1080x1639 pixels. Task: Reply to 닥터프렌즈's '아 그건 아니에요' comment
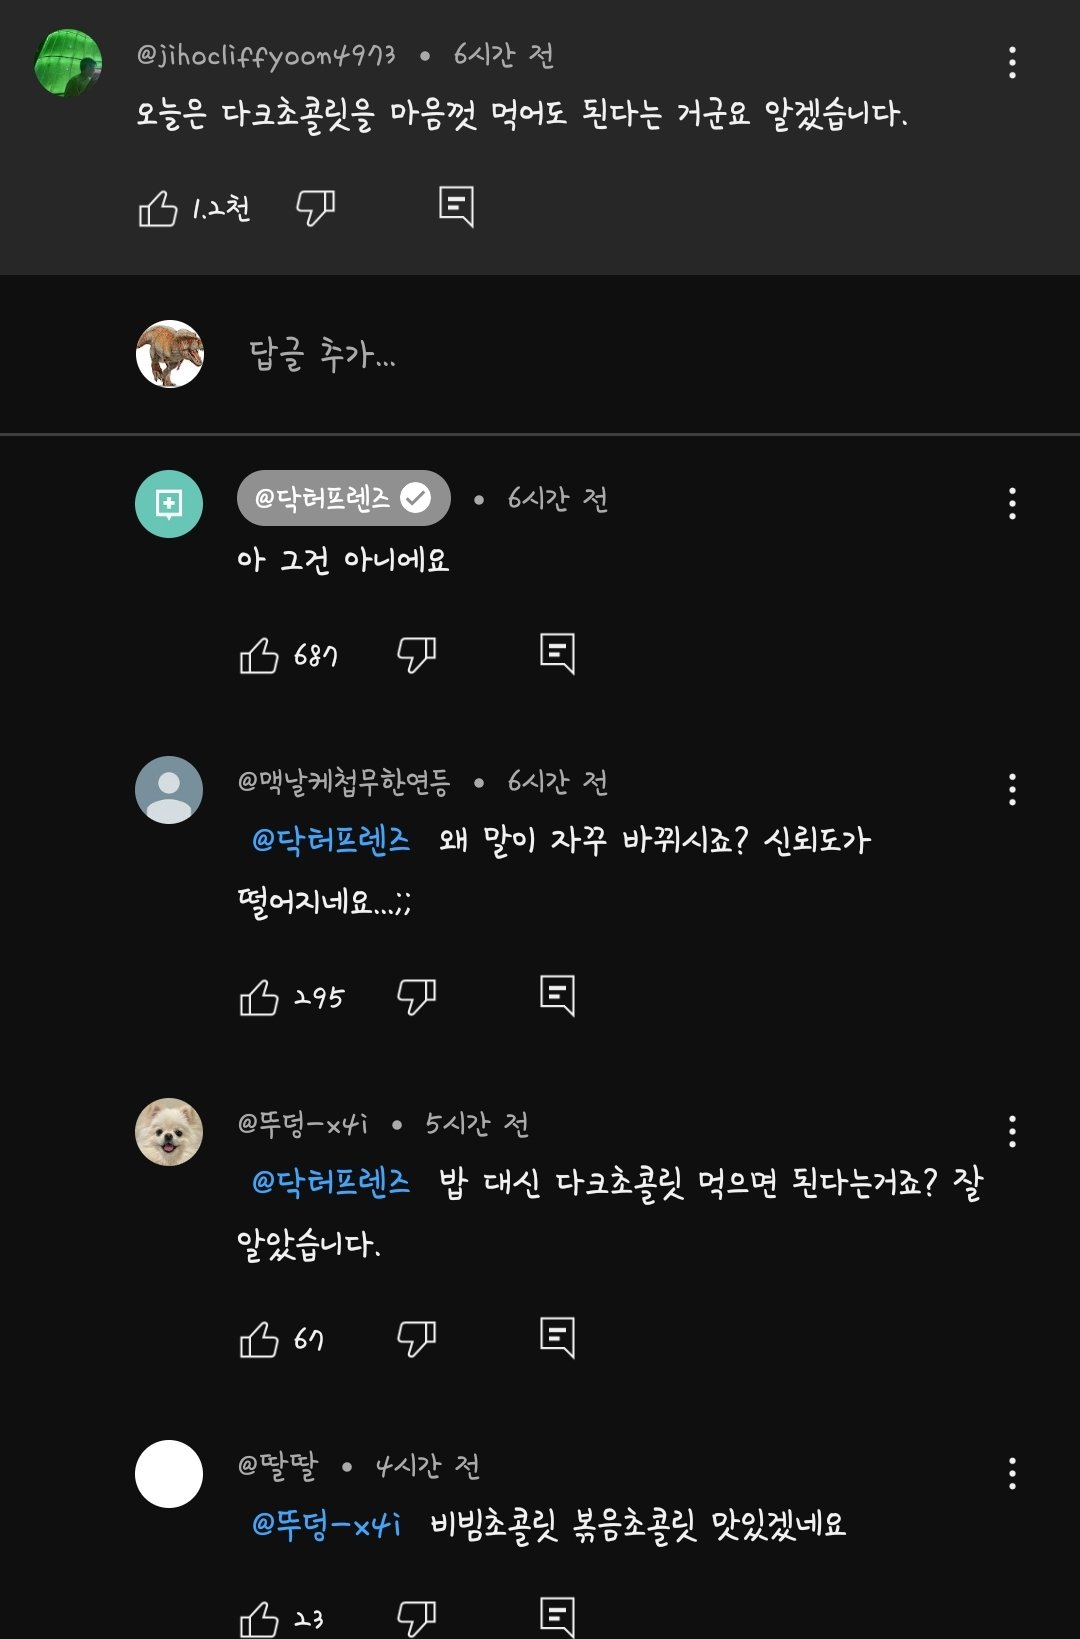(557, 654)
